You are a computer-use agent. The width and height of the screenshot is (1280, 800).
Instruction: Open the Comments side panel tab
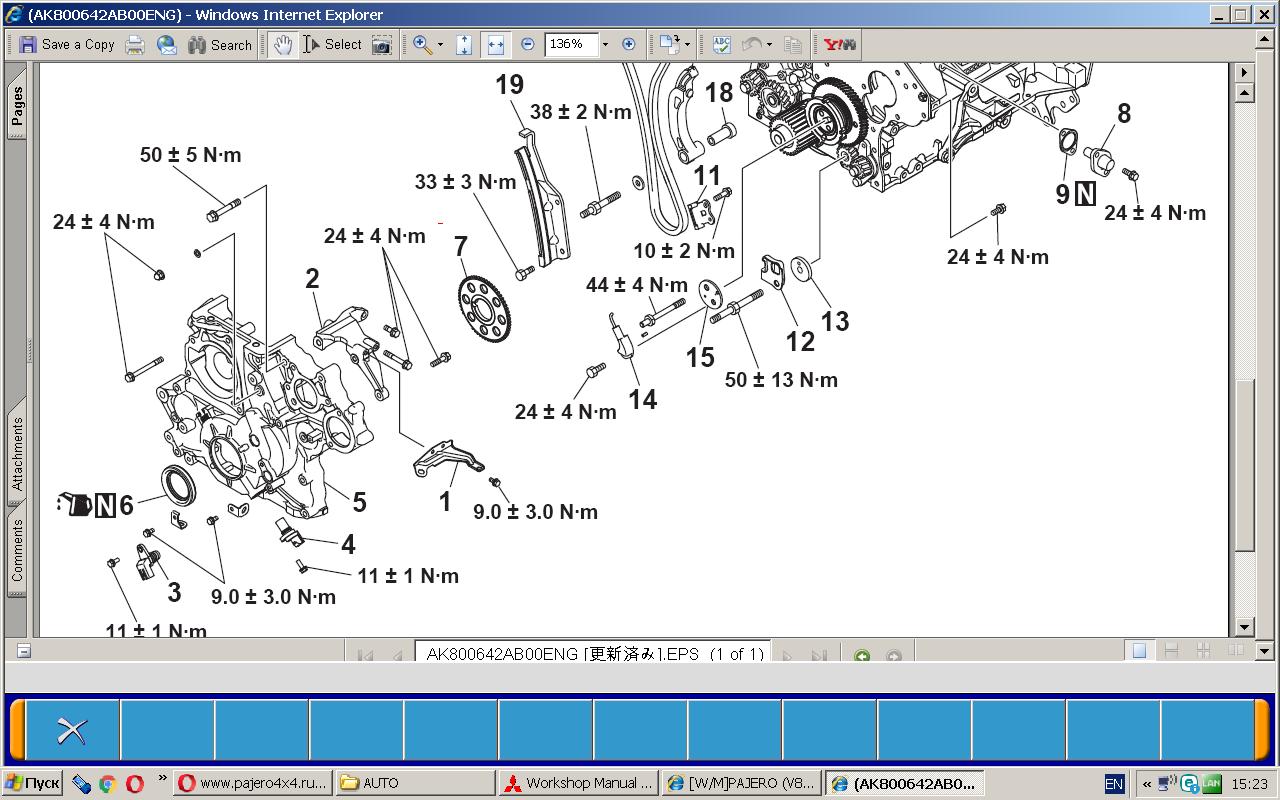coord(17,550)
